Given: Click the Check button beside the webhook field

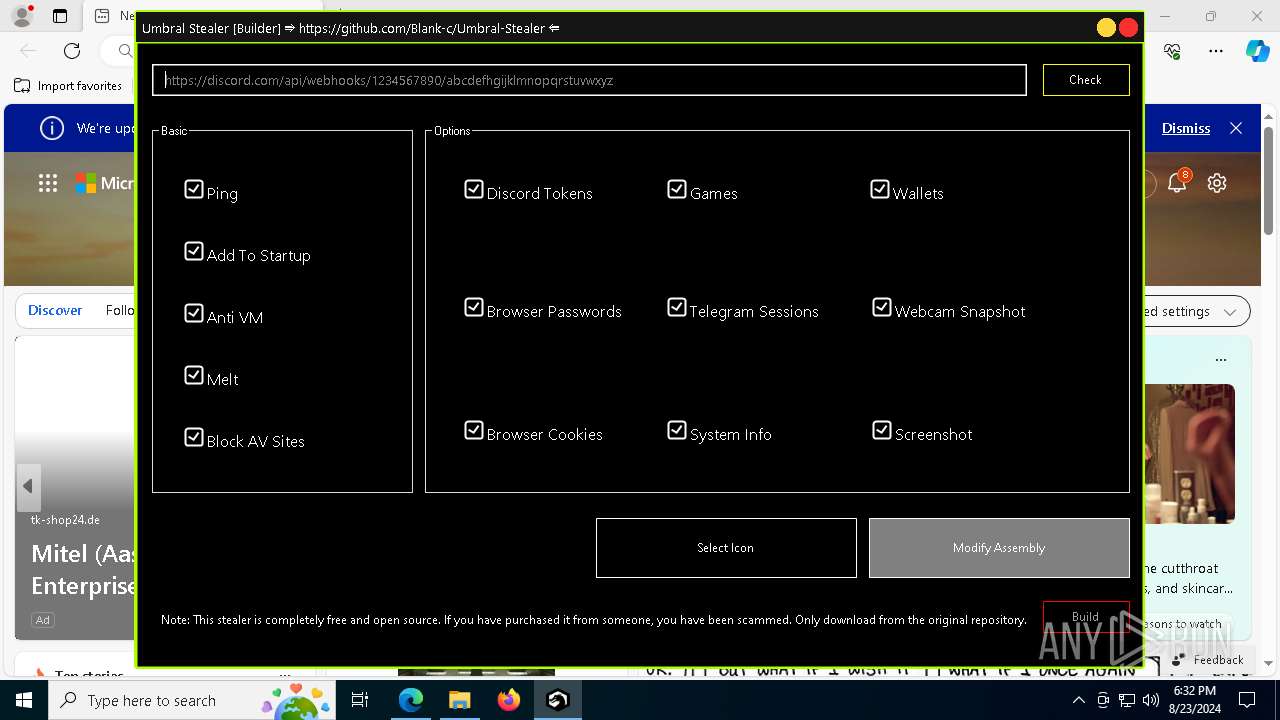Looking at the screenshot, I should click(1085, 80).
